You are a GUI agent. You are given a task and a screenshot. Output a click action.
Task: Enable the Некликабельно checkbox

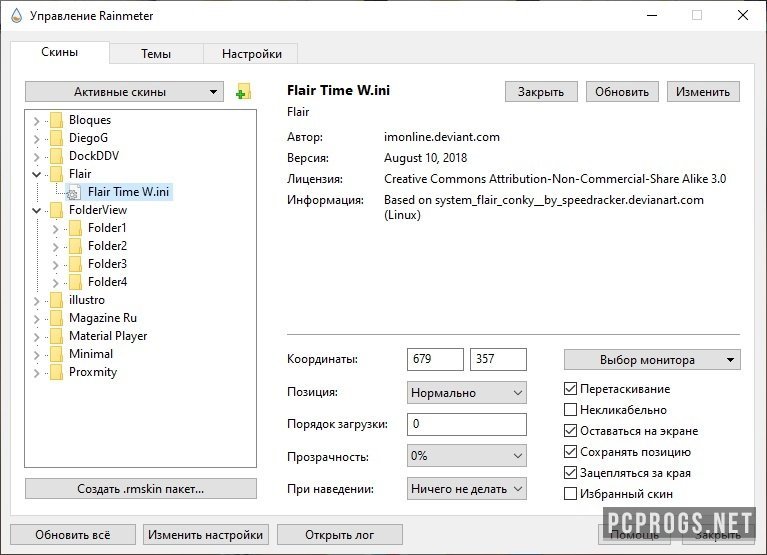click(570, 410)
